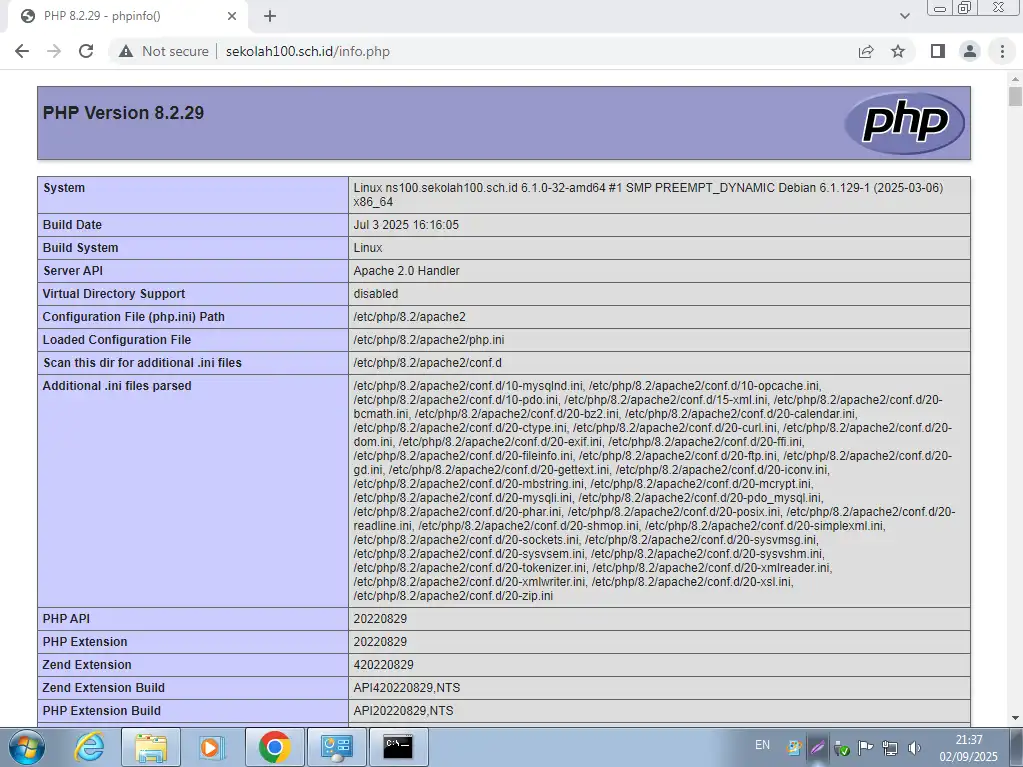Open the network tray icon
Viewport: 1023px width, 767px height.
coord(890,748)
